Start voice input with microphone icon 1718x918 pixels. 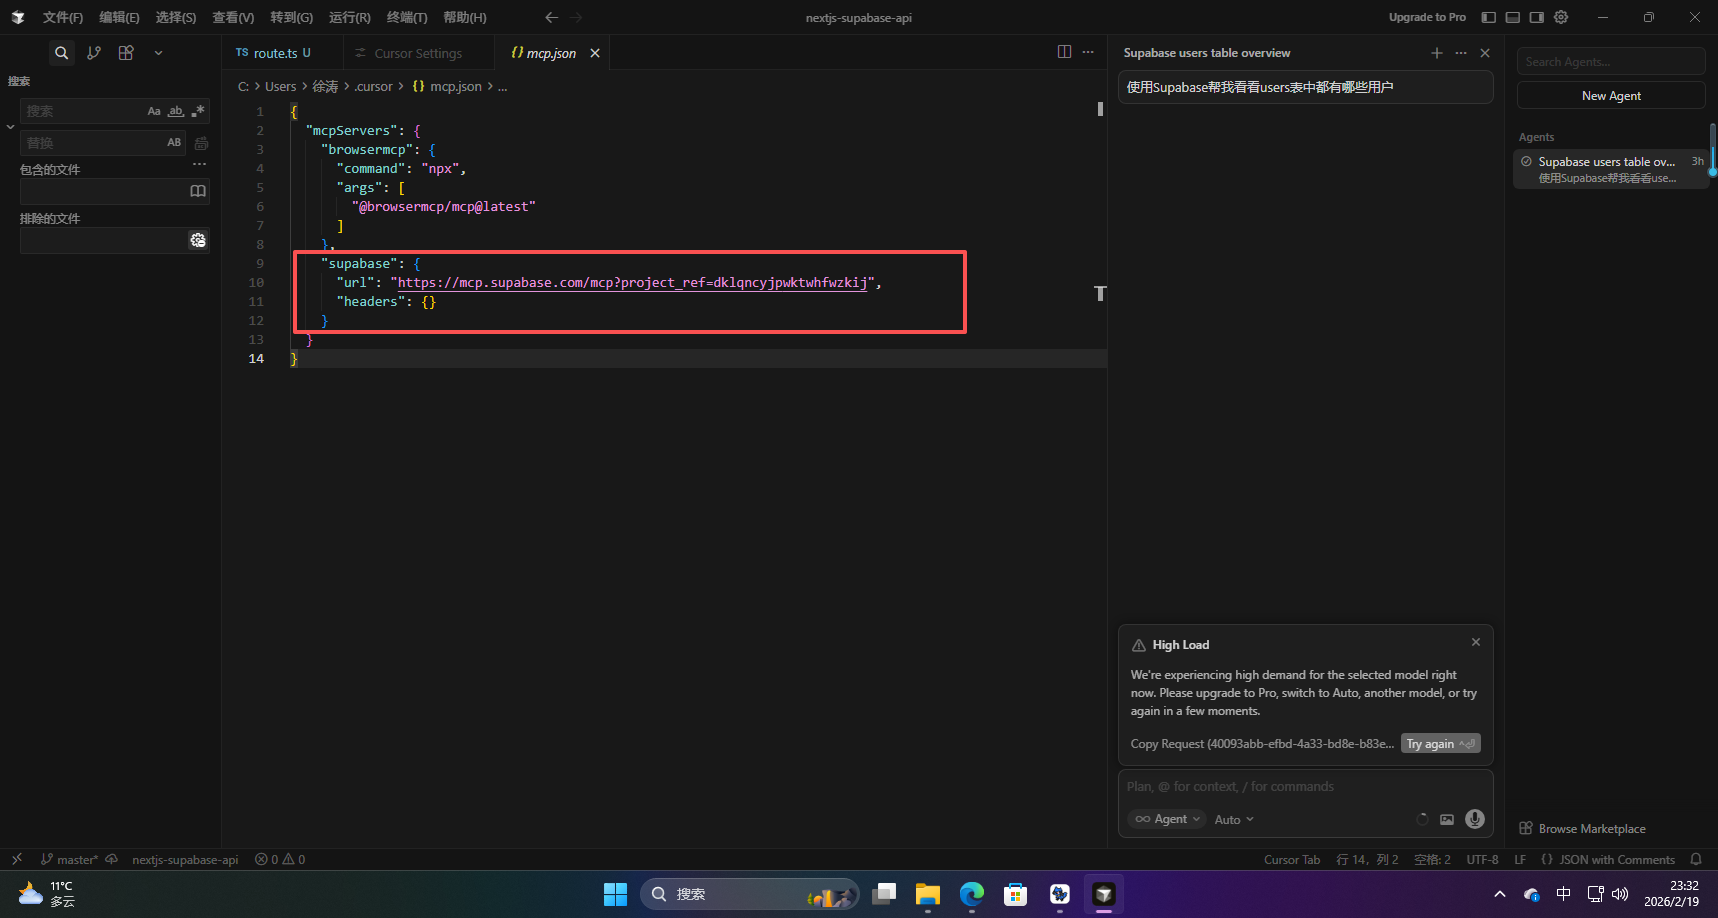[x=1474, y=819]
